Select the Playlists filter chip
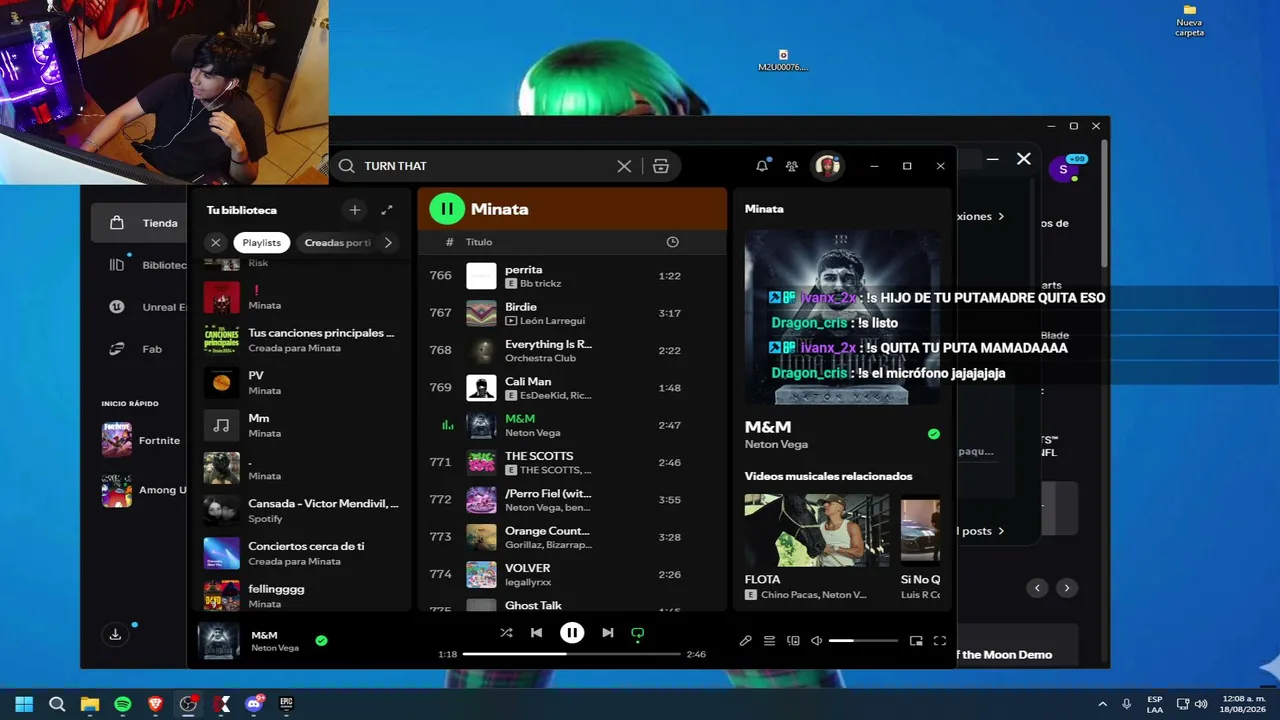Viewport: 1280px width, 720px height. (x=262, y=242)
